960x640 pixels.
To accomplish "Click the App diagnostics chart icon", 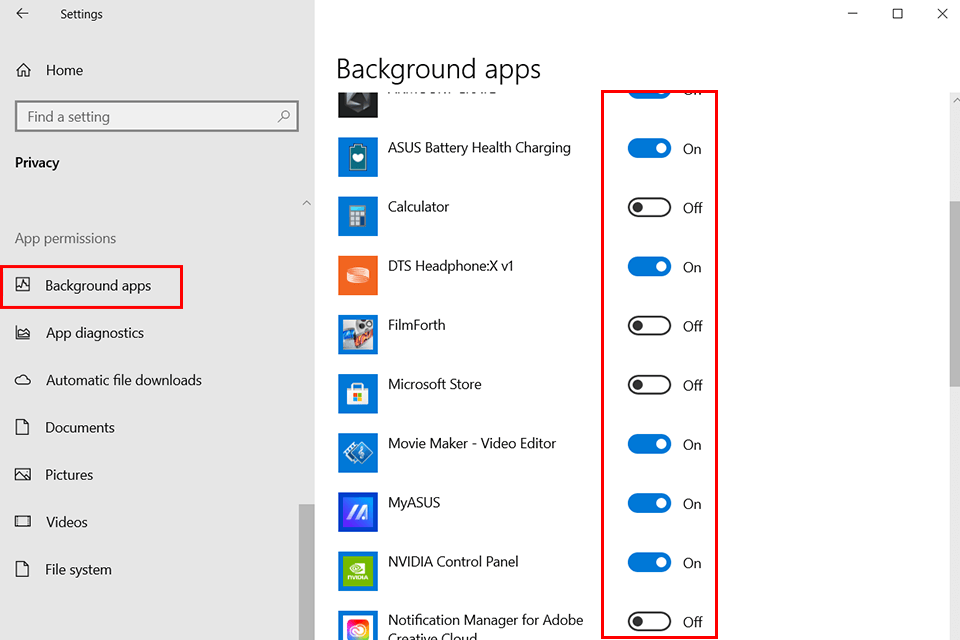I will 23,333.
